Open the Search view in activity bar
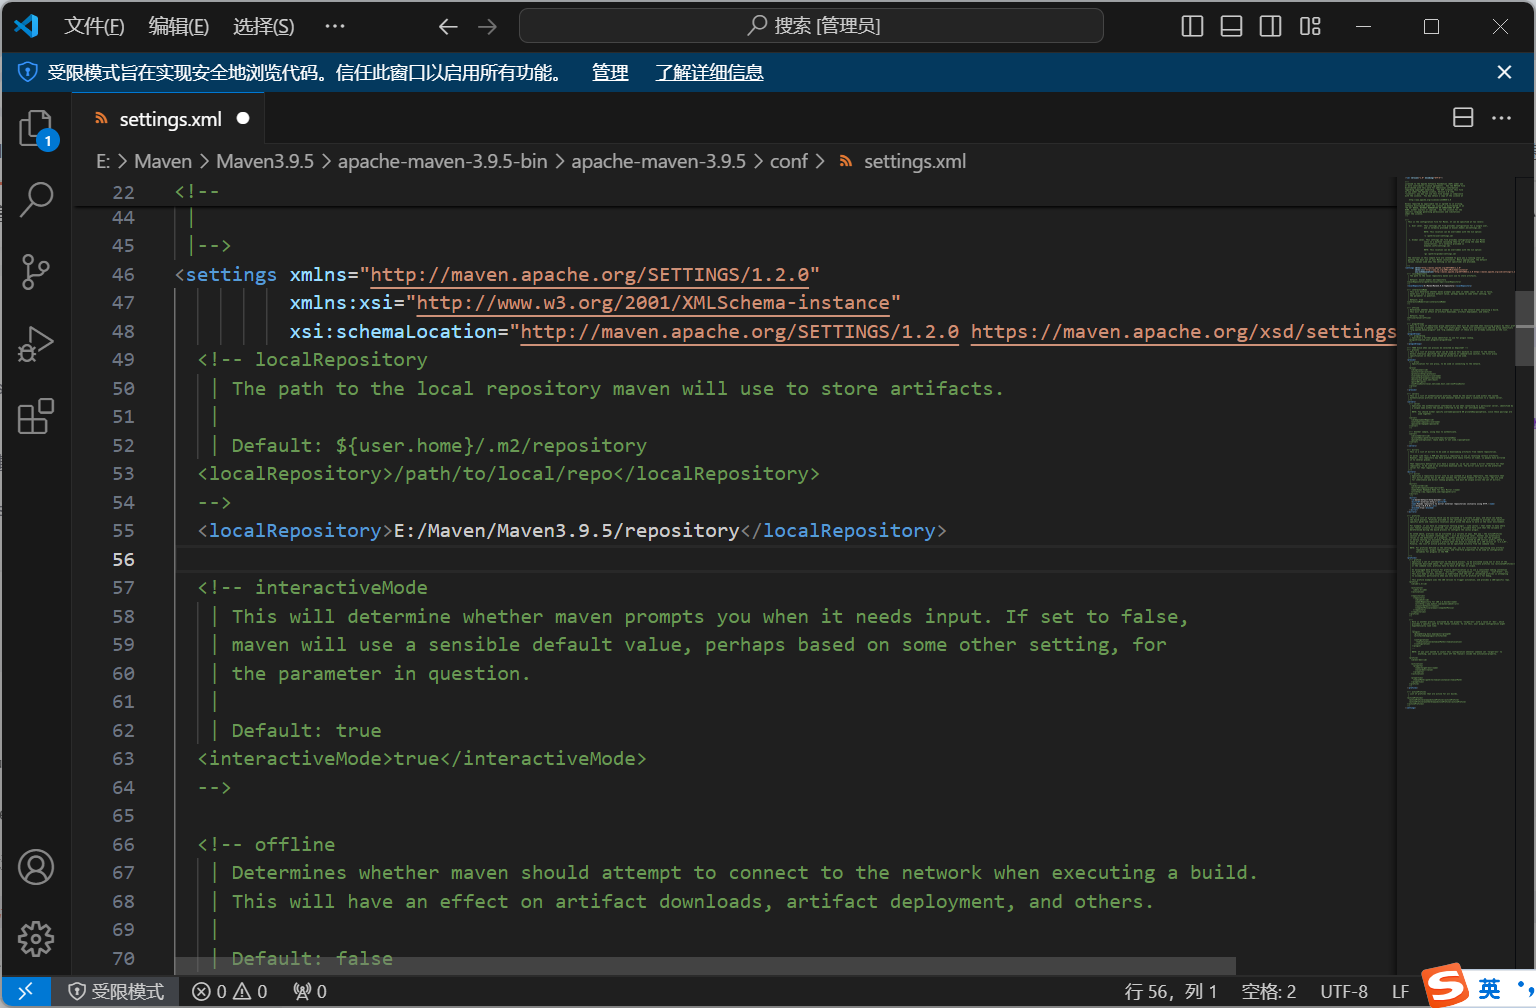The height and width of the screenshot is (1008, 1536). pos(36,199)
